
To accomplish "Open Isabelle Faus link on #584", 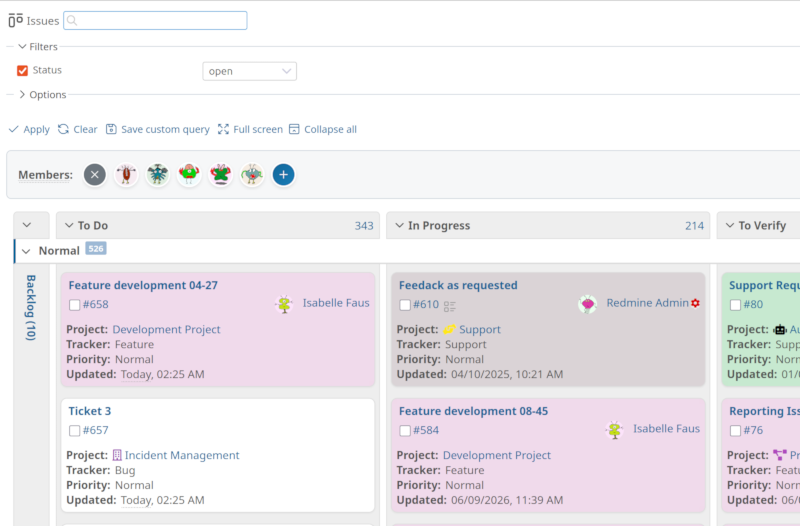I will (x=666, y=429).
